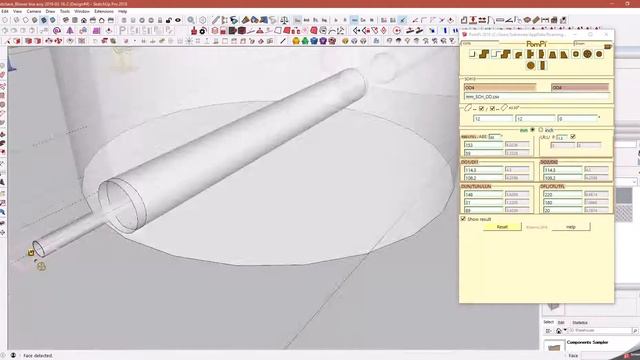Switch to the Statistics tab
The image size is (640, 360).
point(580,322)
